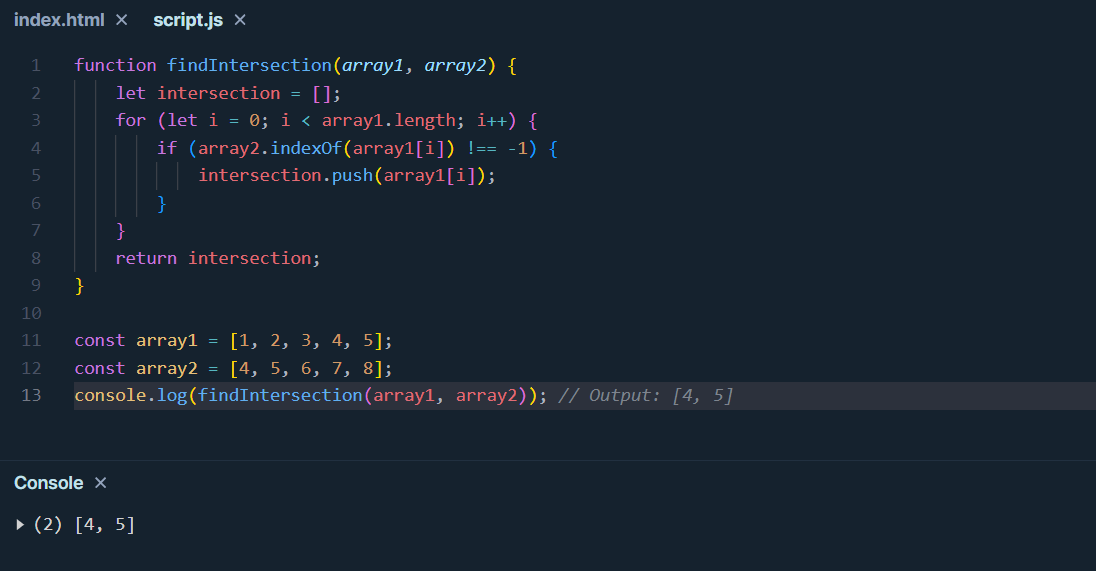Click 'let intersection = [];' on line 2
The height and width of the screenshot is (571, 1096).
pyautogui.click(x=228, y=94)
